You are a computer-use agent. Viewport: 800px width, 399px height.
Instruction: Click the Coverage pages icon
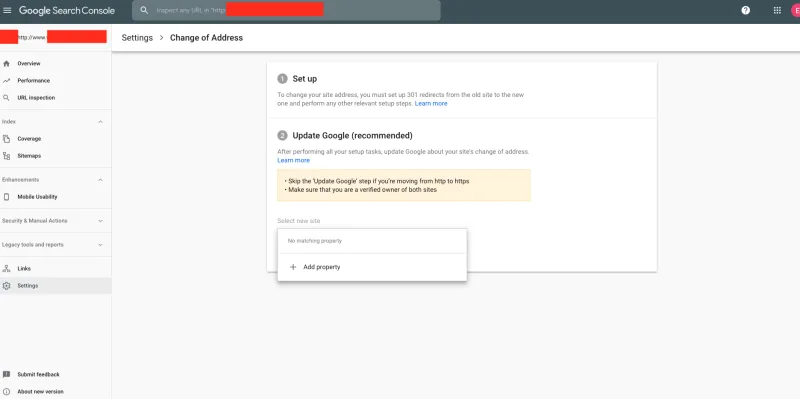6,139
